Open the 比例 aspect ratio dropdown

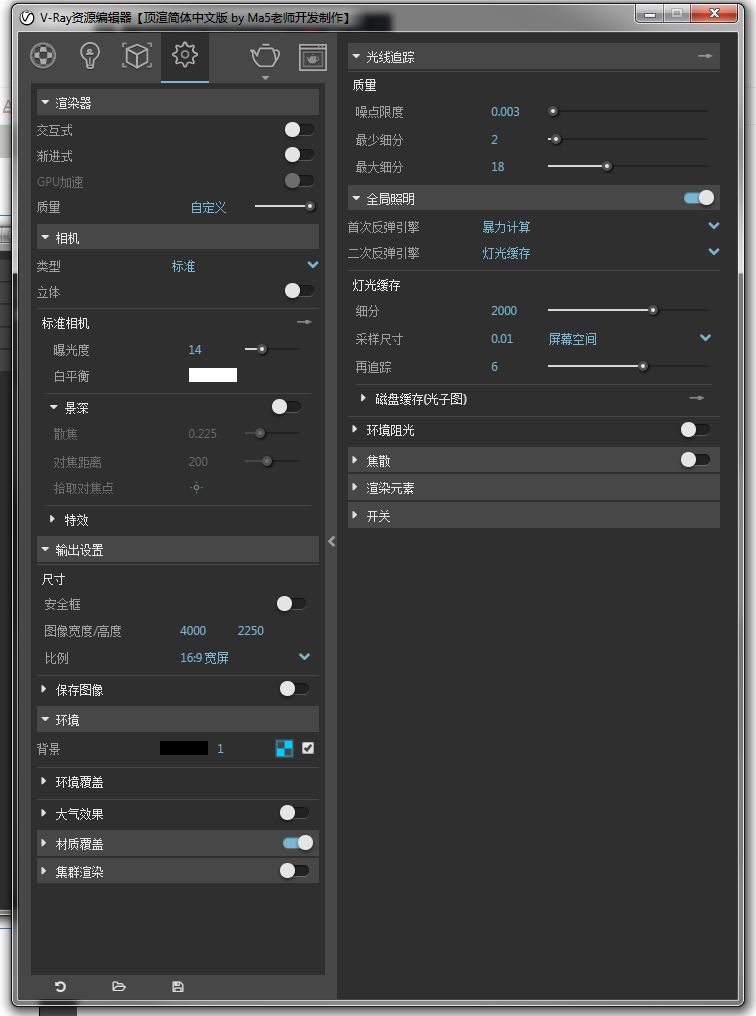coord(304,656)
